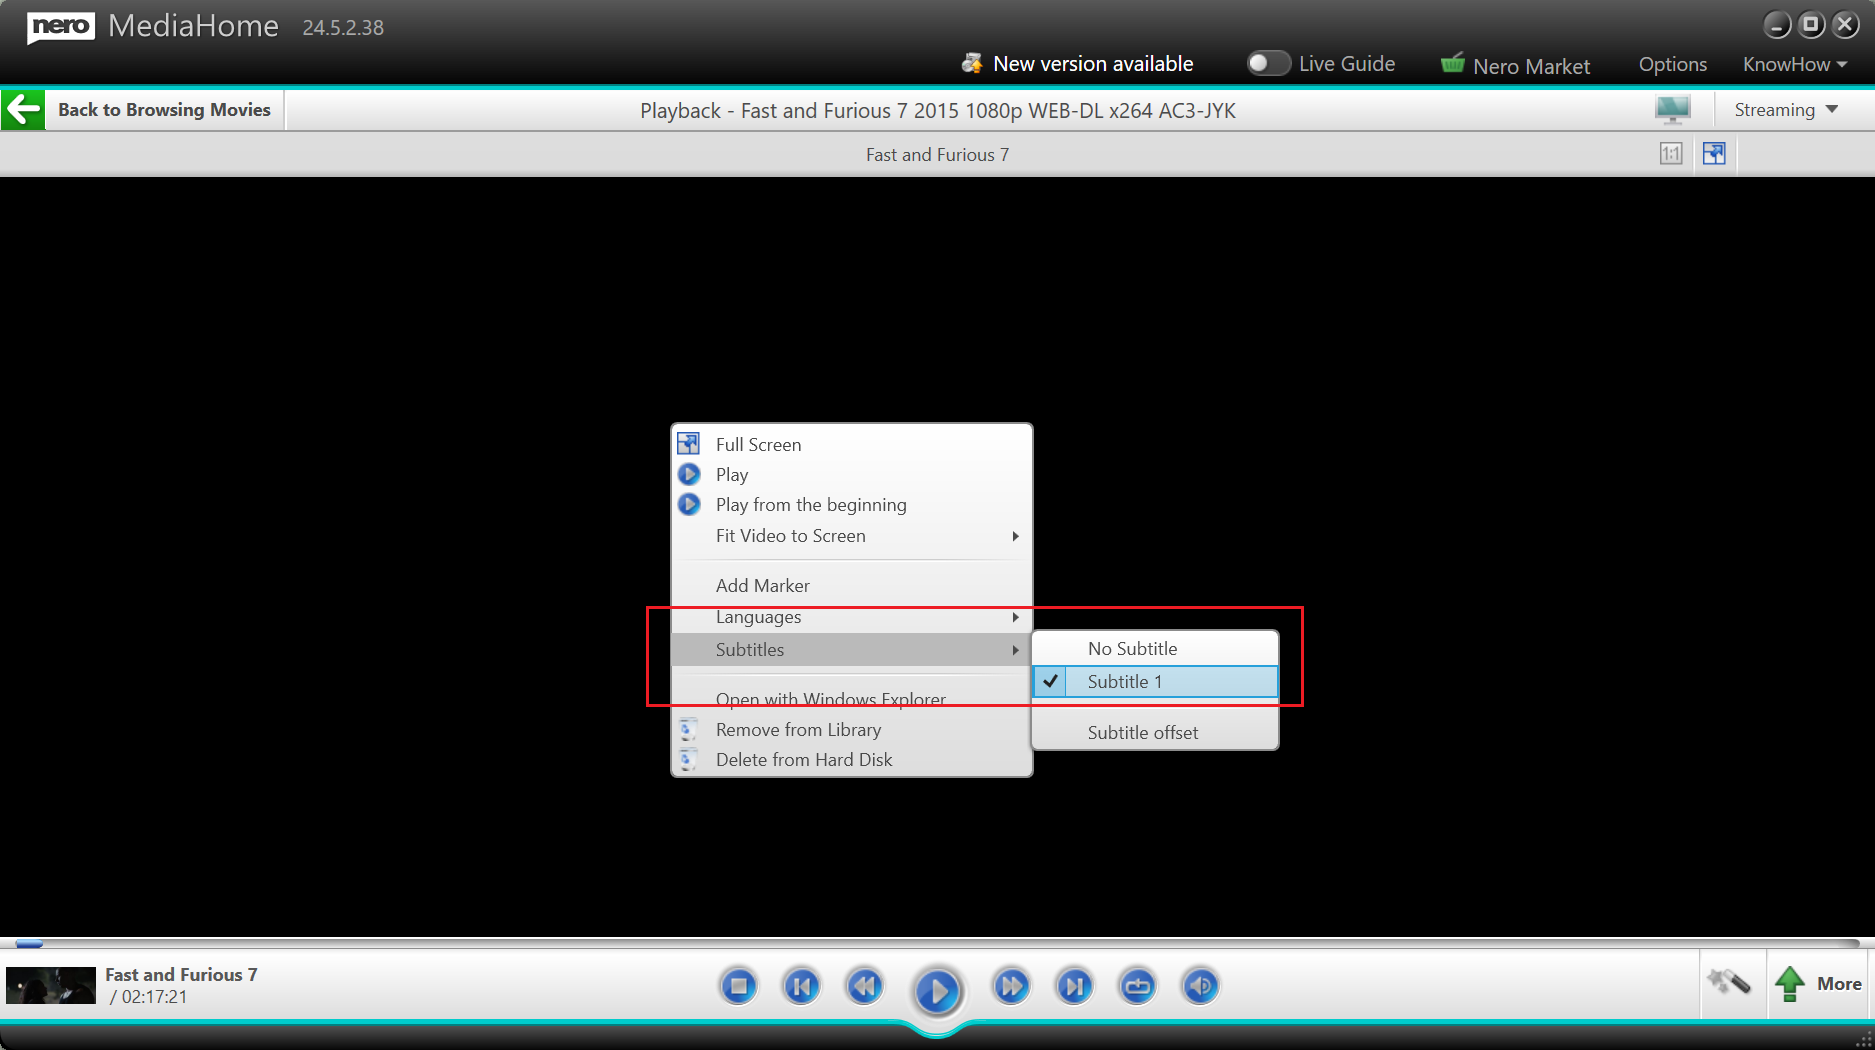Image resolution: width=1875 pixels, height=1050 pixels.
Task: Click the Full Screen menu icon
Action: [689, 444]
